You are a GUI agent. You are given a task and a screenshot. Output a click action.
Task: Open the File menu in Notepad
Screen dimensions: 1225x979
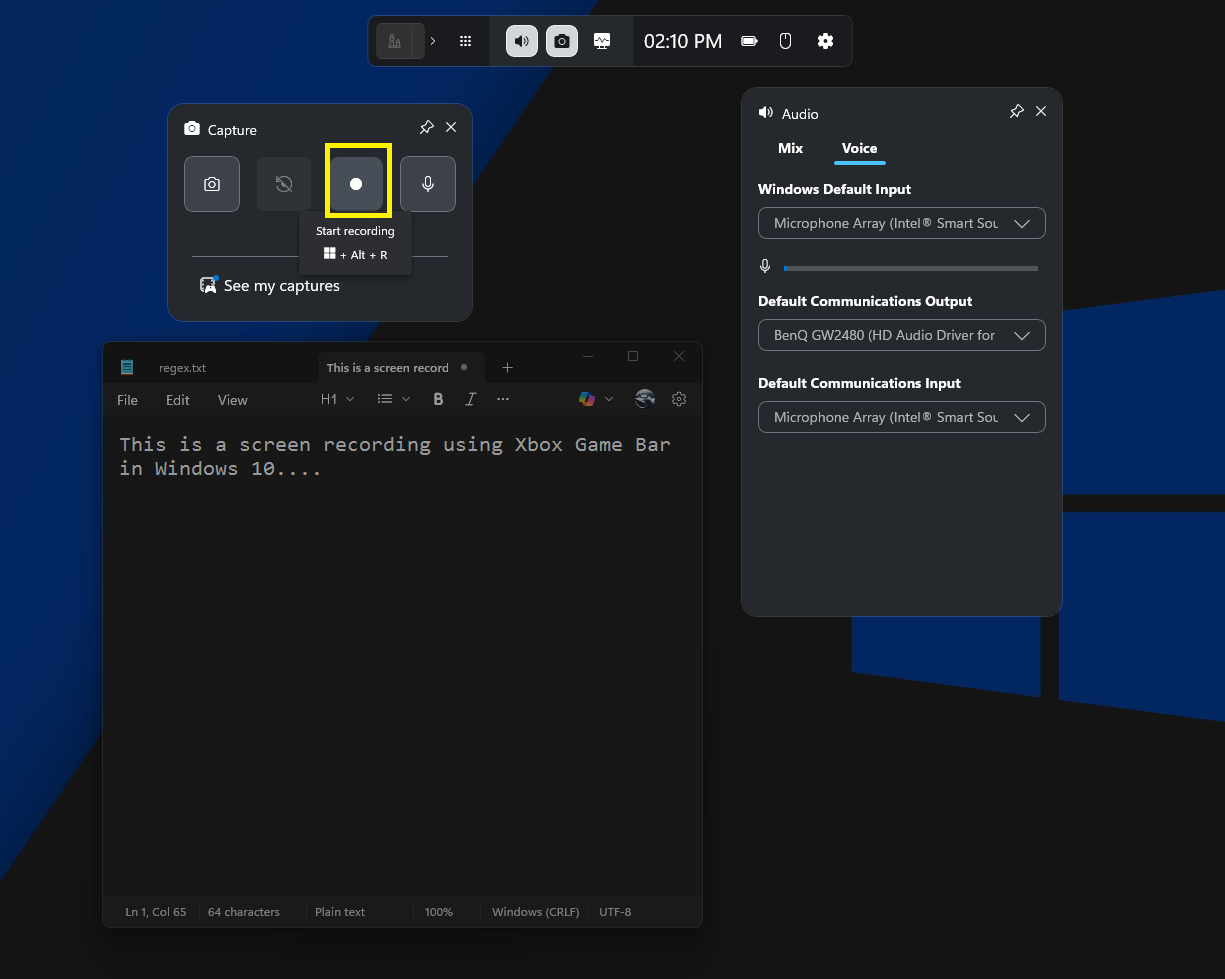127,400
